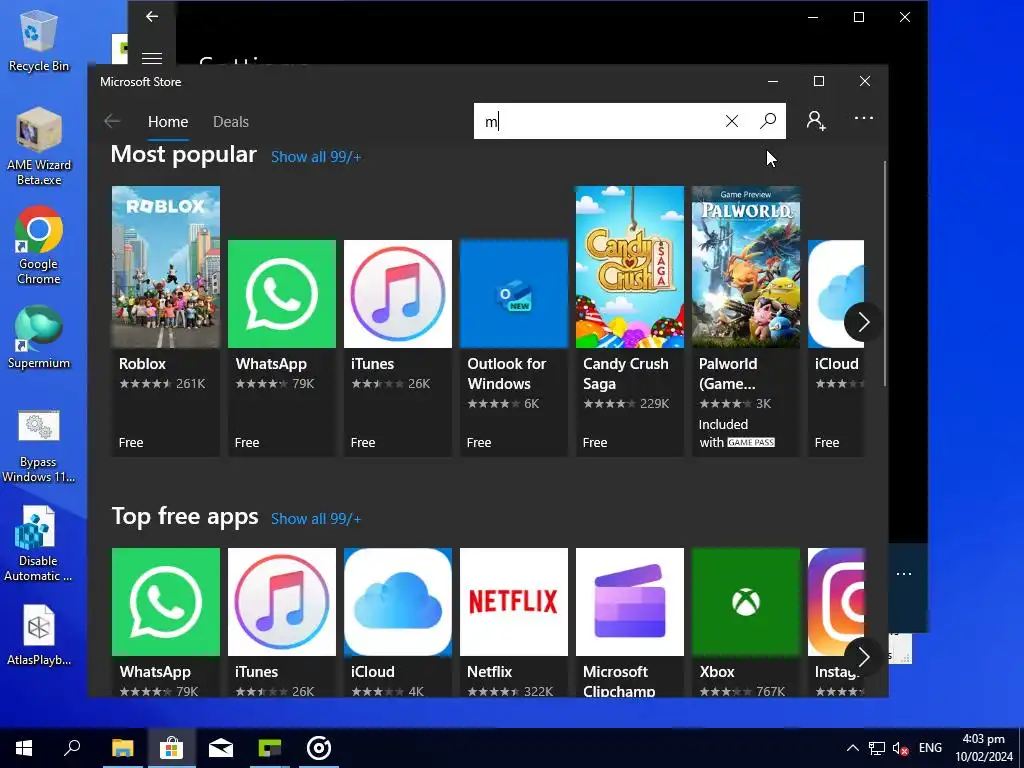This screenshot has width=1024, height=768.
Task: Switch to the Deals tab
Action: click(231, 122)
